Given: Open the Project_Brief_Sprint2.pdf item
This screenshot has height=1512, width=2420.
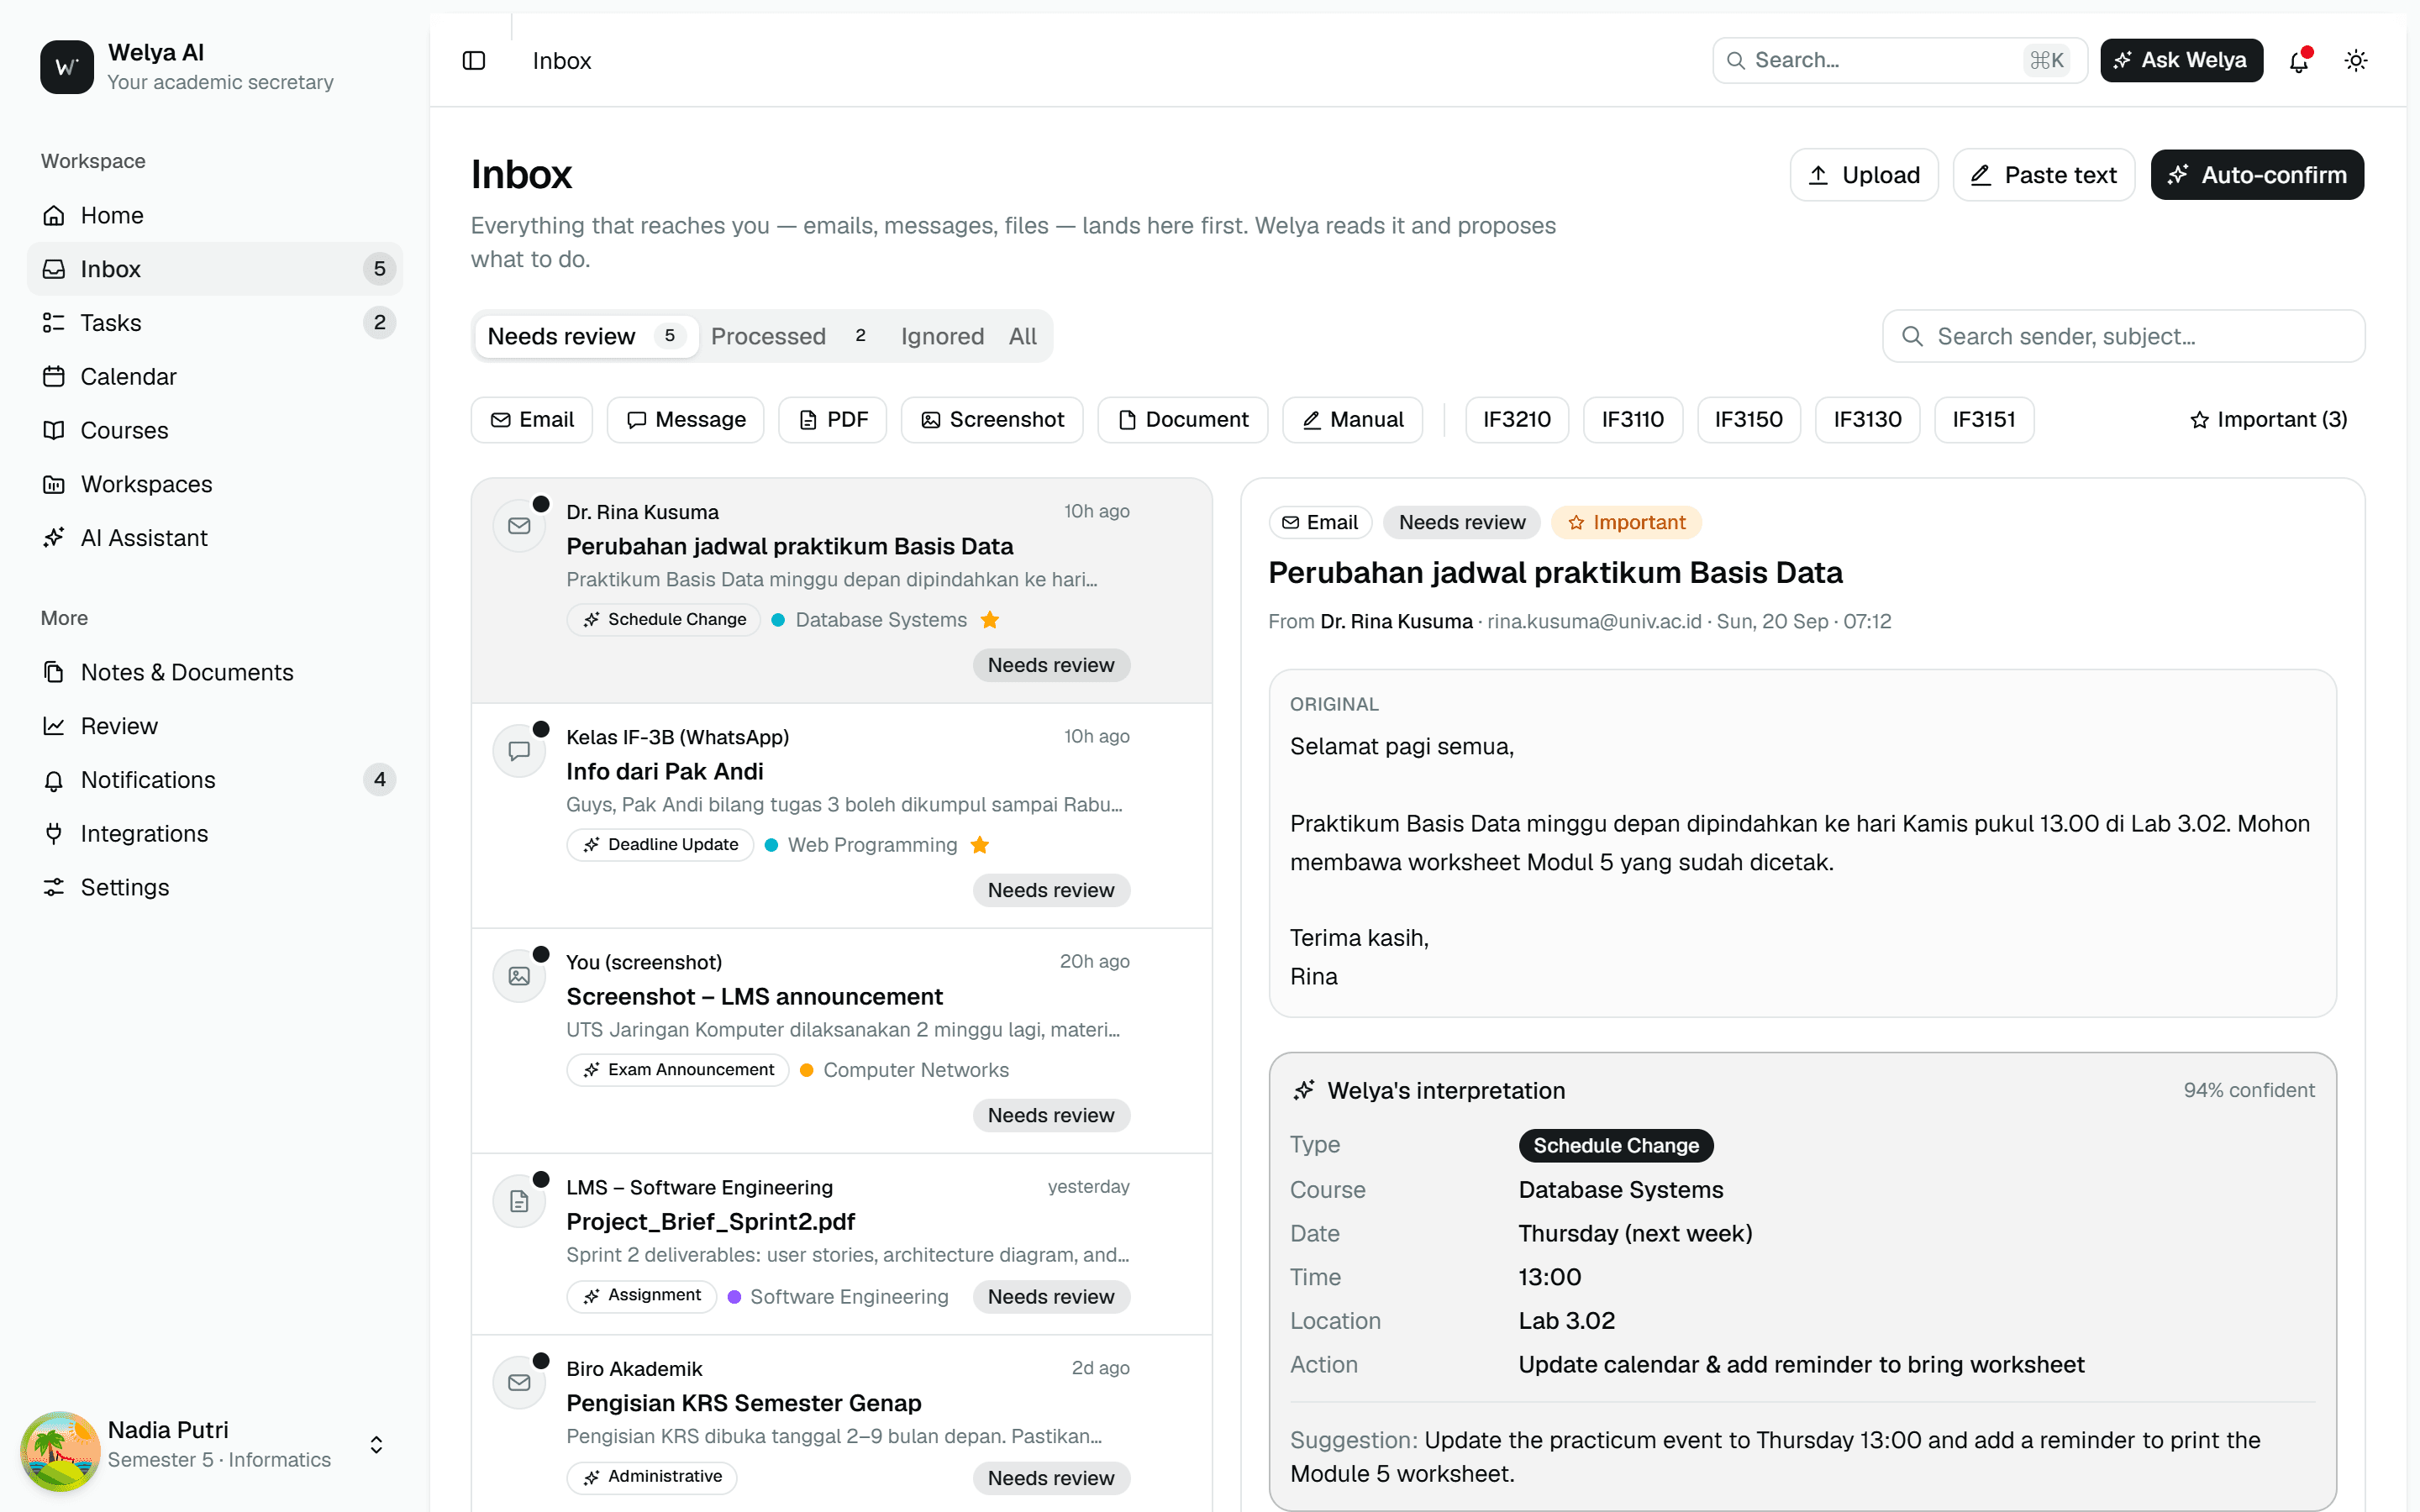Looking at the screenshot, I should pos(841,1244).
